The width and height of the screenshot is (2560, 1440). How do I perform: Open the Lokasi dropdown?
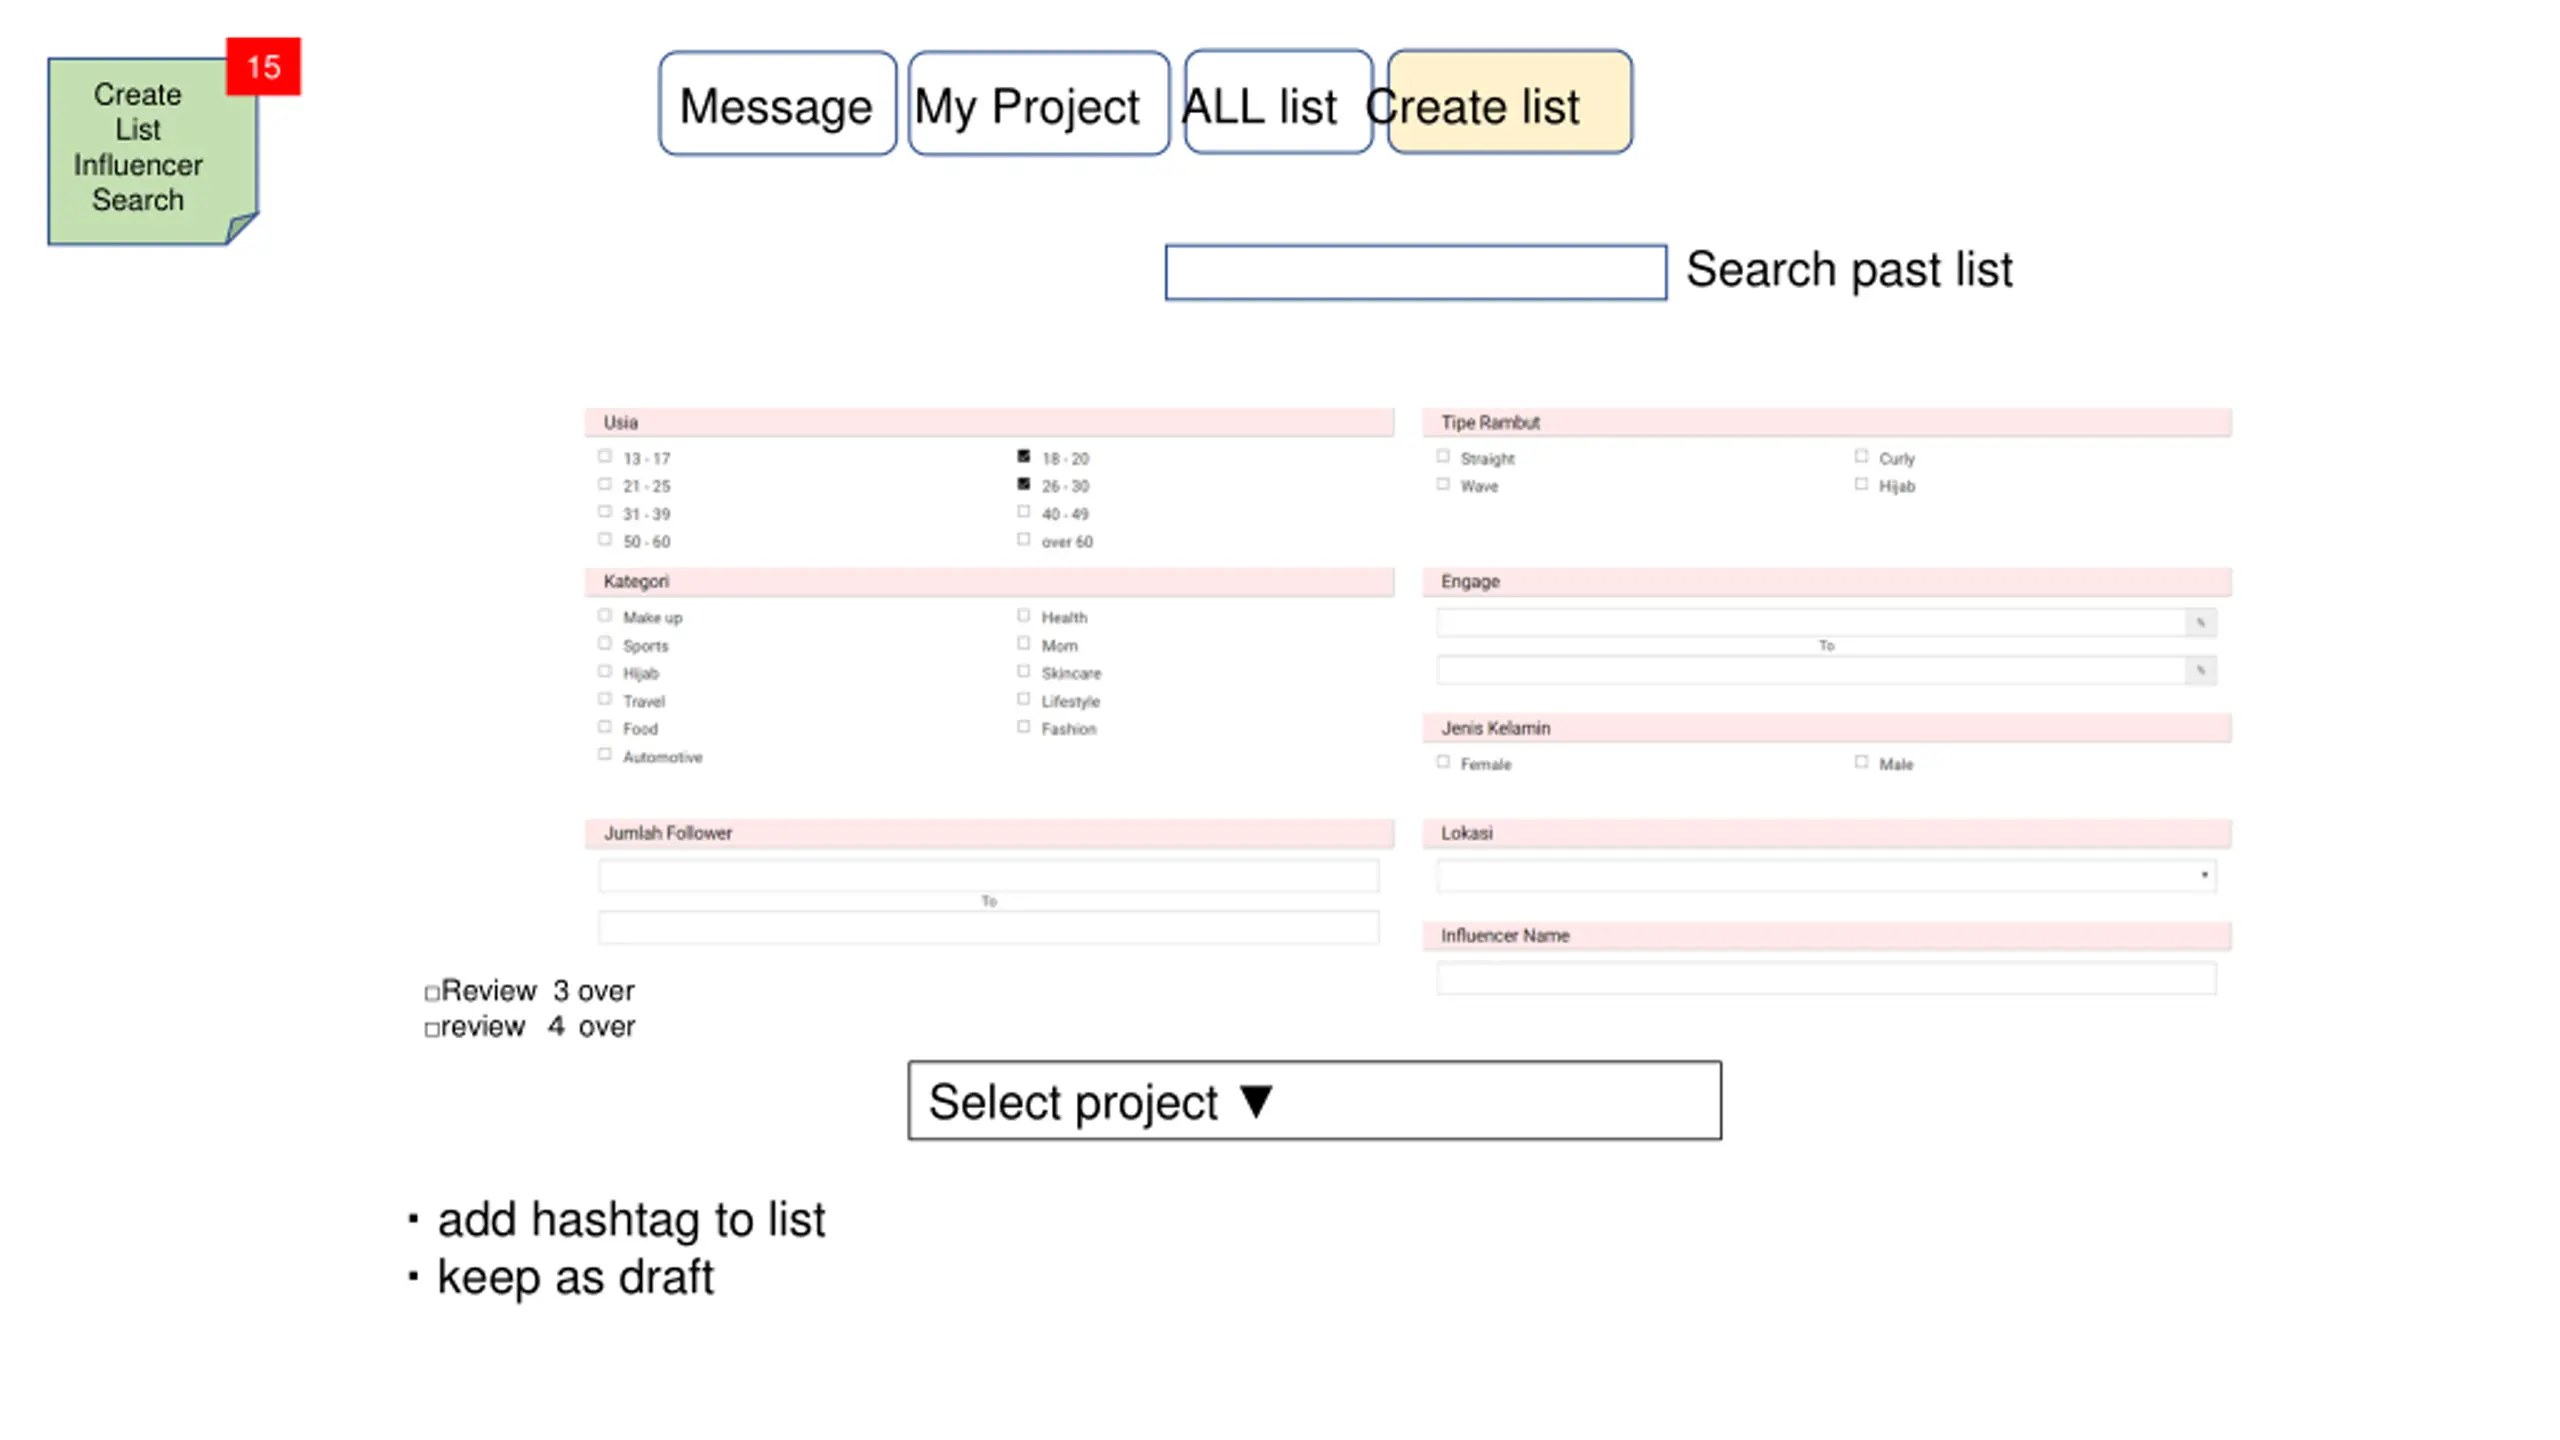[1826, 875]
